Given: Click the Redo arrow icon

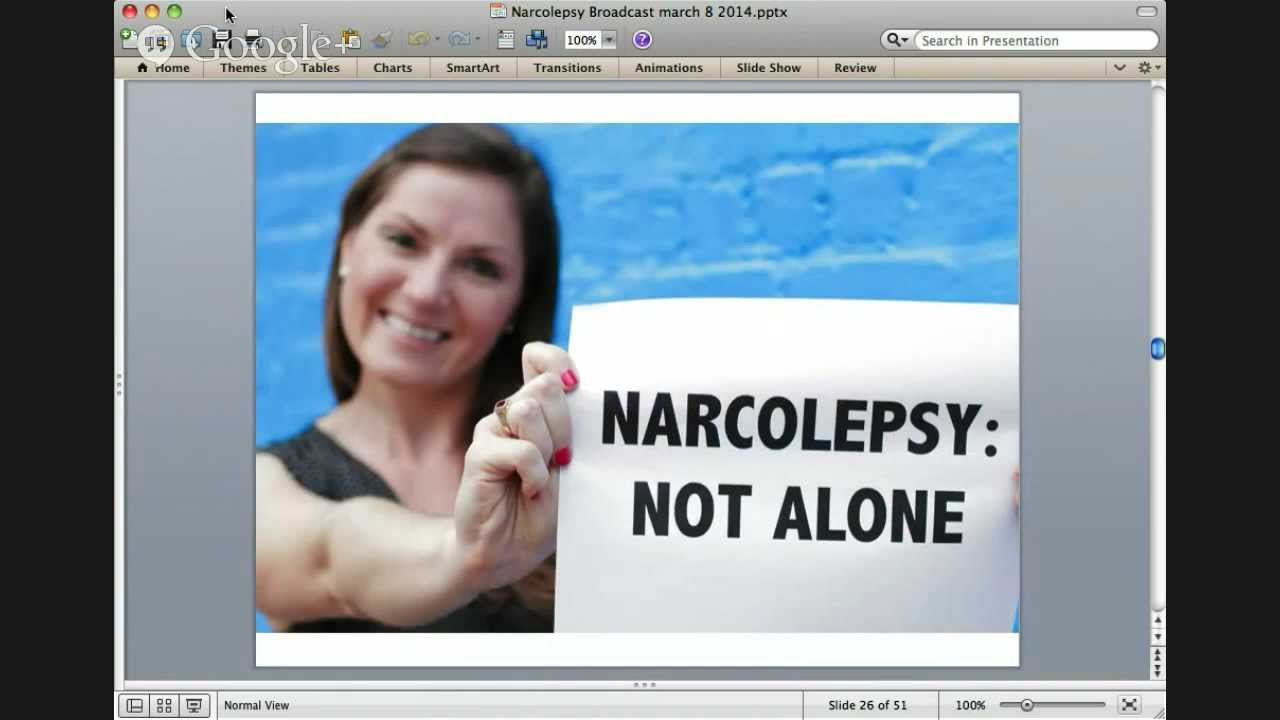Looking at the screenshot, I should (x=459, y=40).
